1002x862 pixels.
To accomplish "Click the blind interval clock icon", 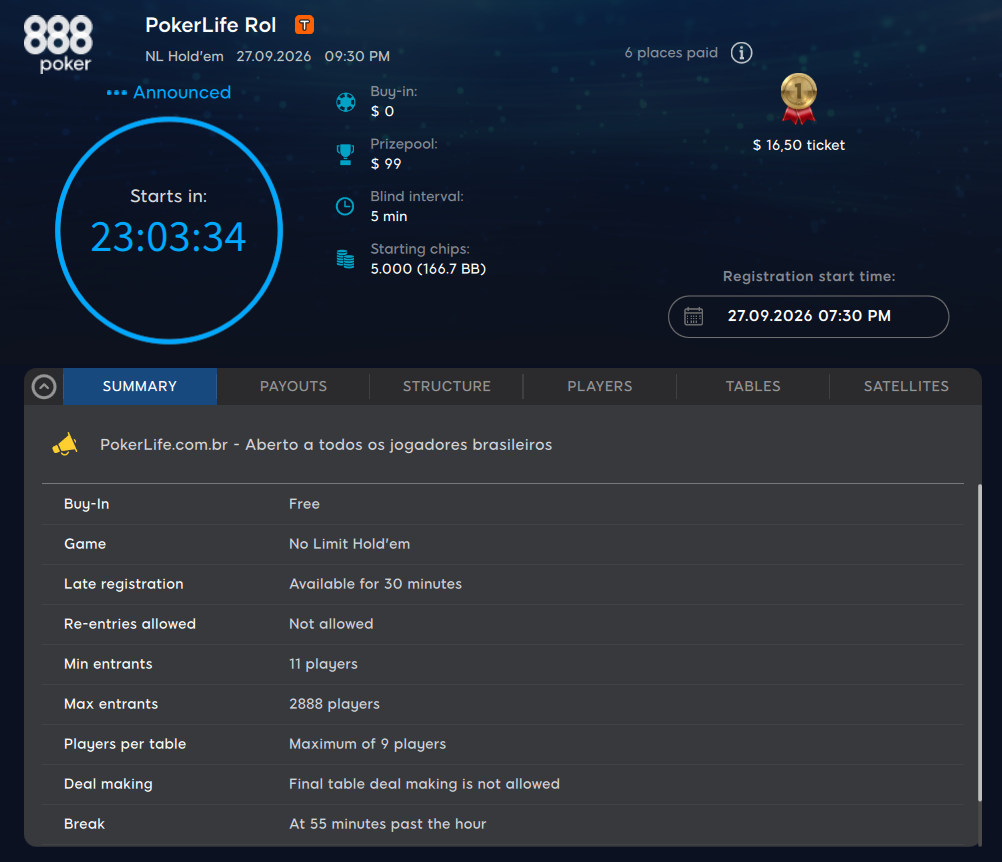I will [345, 206].
